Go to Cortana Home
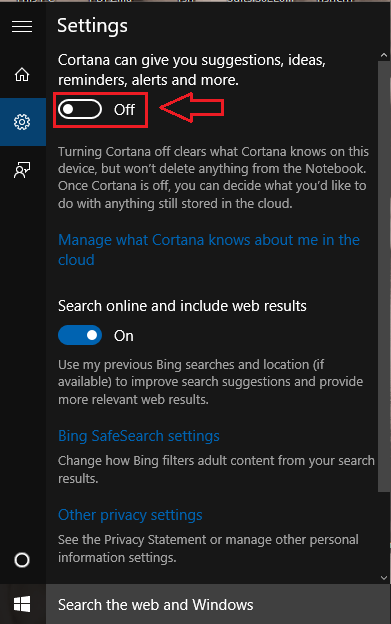 22,74
